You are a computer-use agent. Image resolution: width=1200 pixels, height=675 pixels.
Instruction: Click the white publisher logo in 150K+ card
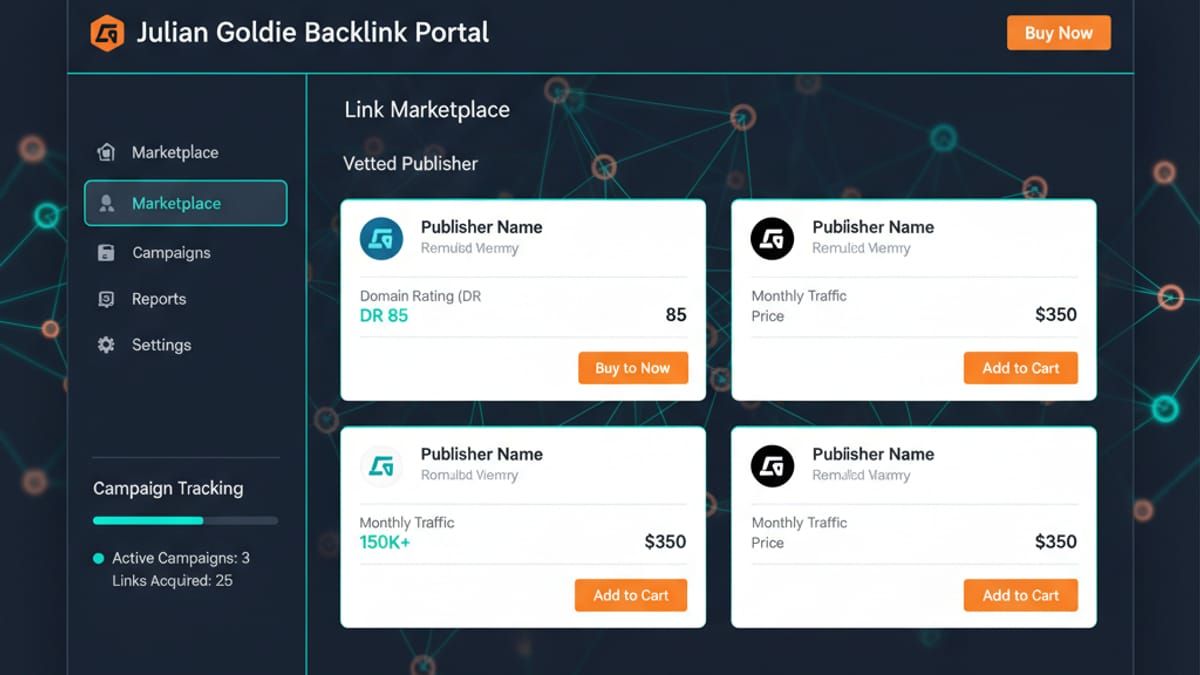click(x=381, y=466)
